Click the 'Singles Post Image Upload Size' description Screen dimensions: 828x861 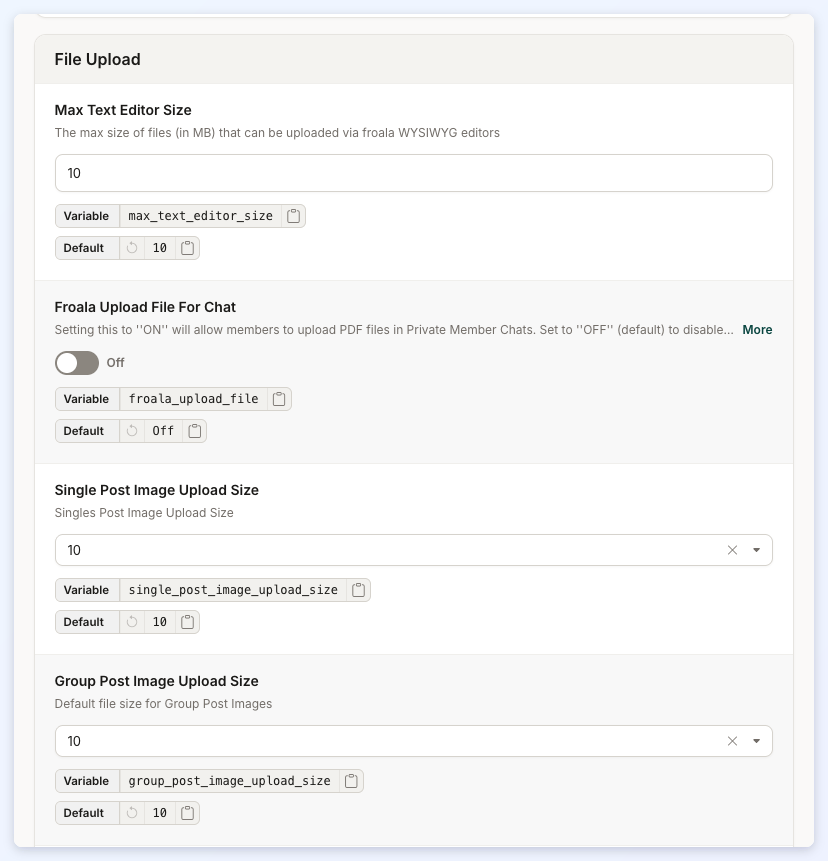pyautogui.click(x=144, y=512)
